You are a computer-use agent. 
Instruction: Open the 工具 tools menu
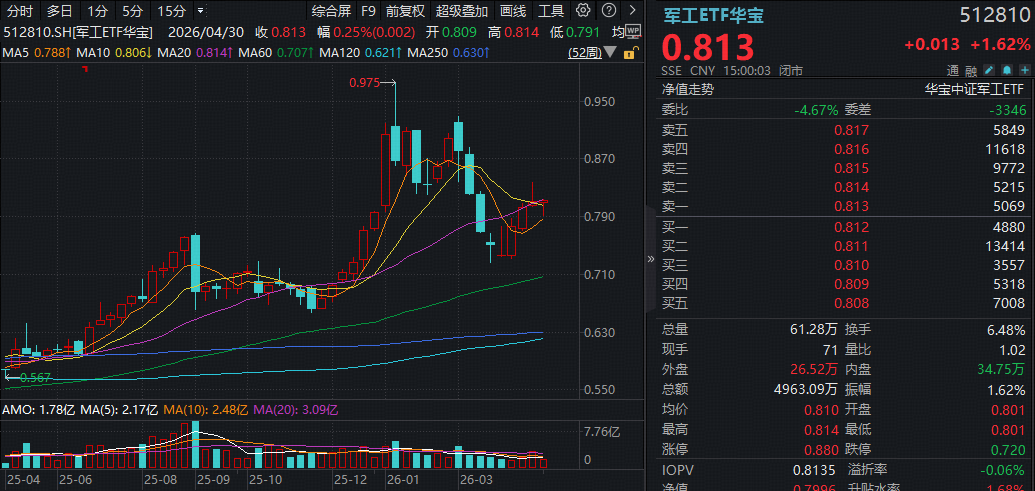[551, 12]
